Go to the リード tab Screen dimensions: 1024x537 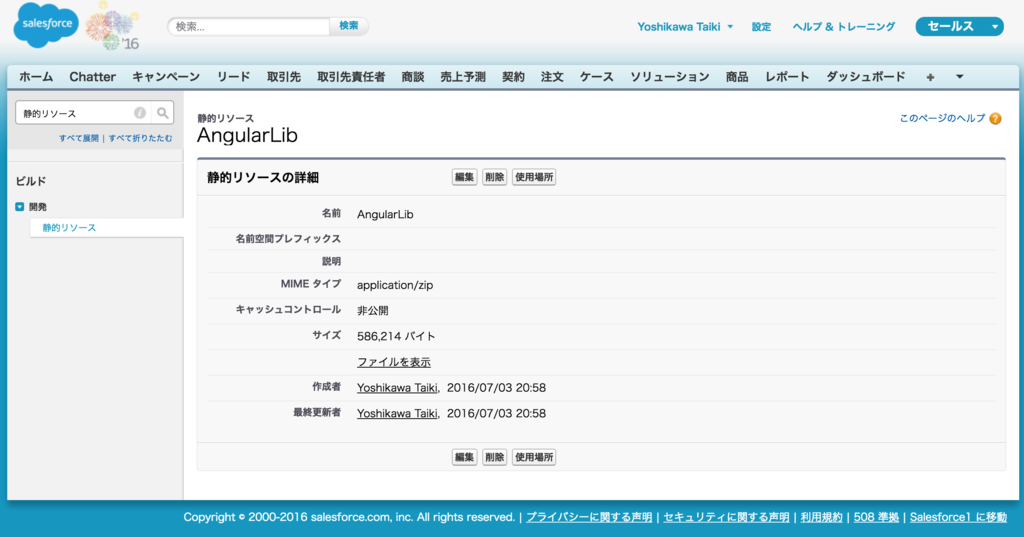[234, 77]
